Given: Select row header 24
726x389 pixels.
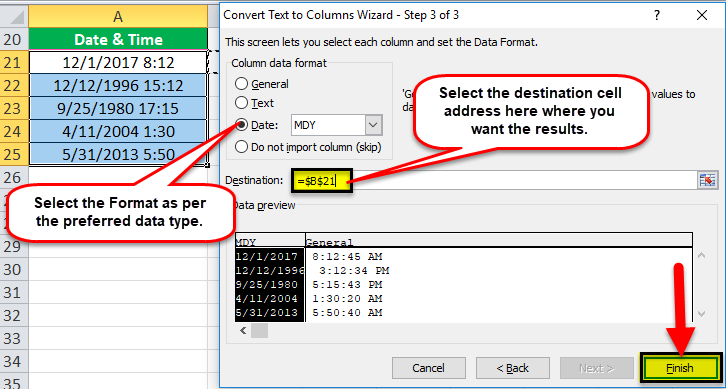Looking at the screenshot, I should [x=14, y=132].
